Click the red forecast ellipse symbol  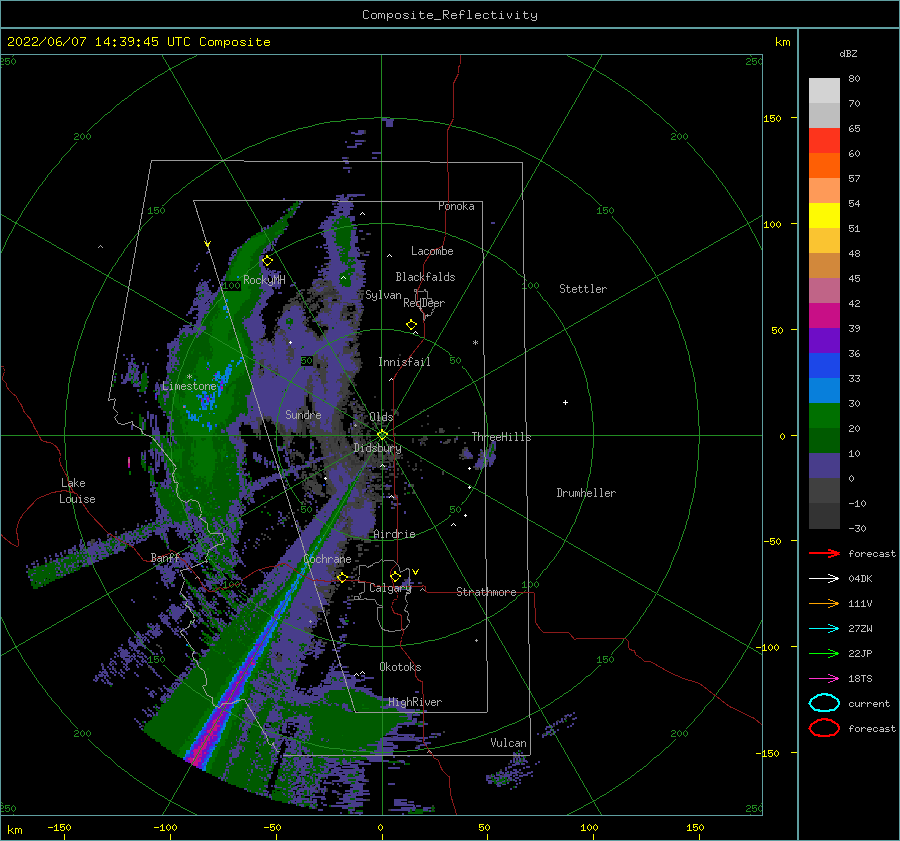click(x=824, y=728)
